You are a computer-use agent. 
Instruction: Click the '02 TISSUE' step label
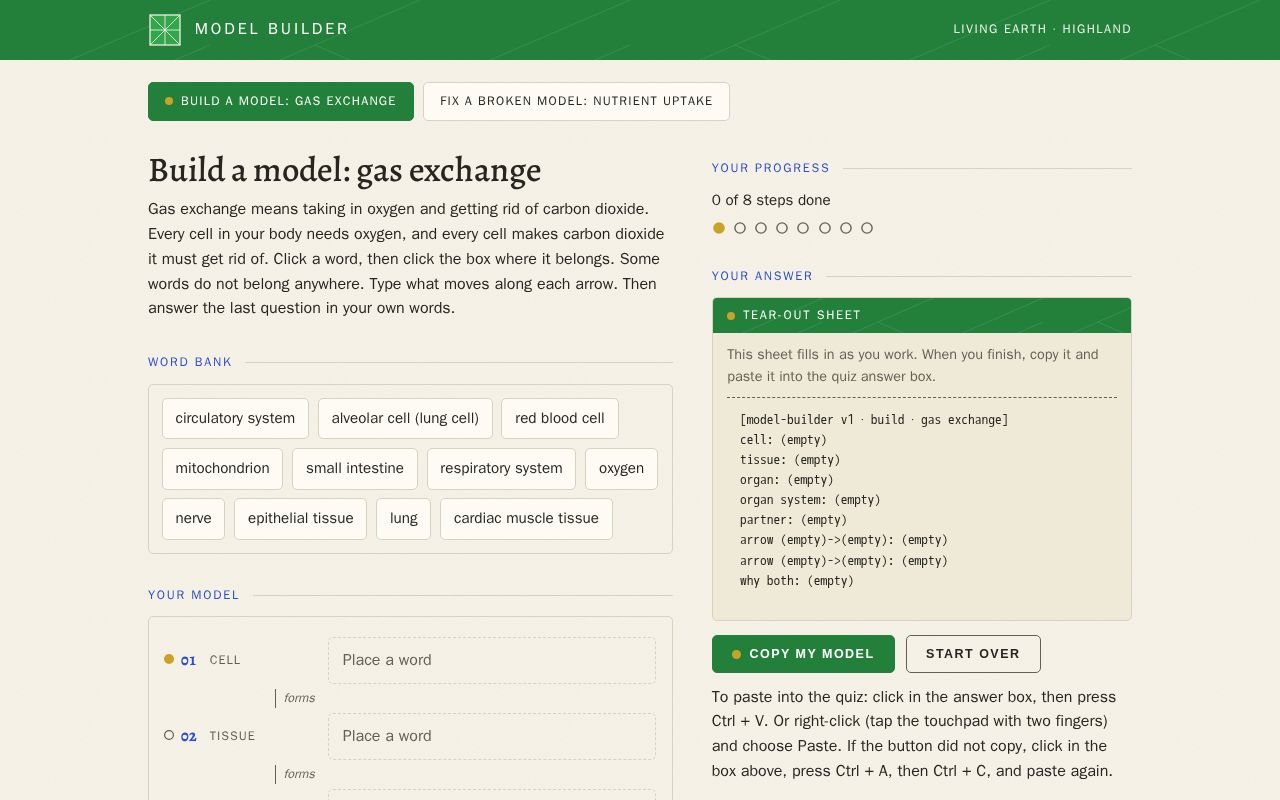tap(218, 736)
